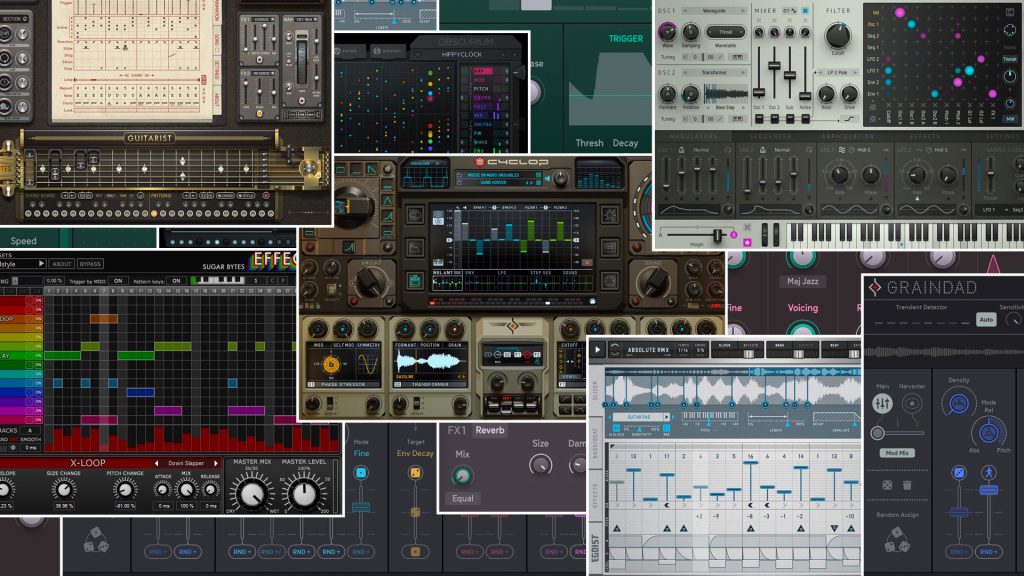This screenshot has width=1024, height=576.
Task: Click the single dice icon beside trash
Action: coord(887,485)
